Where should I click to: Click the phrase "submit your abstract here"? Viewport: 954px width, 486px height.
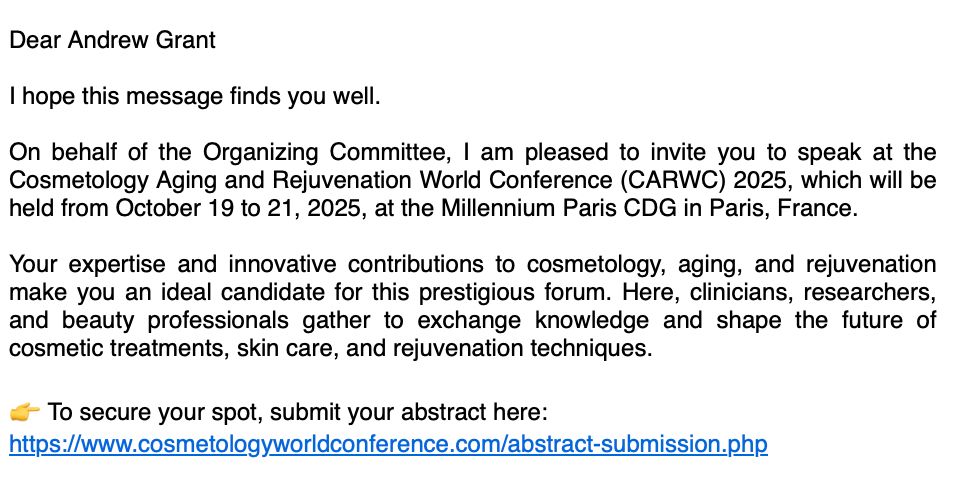point(406,412)
